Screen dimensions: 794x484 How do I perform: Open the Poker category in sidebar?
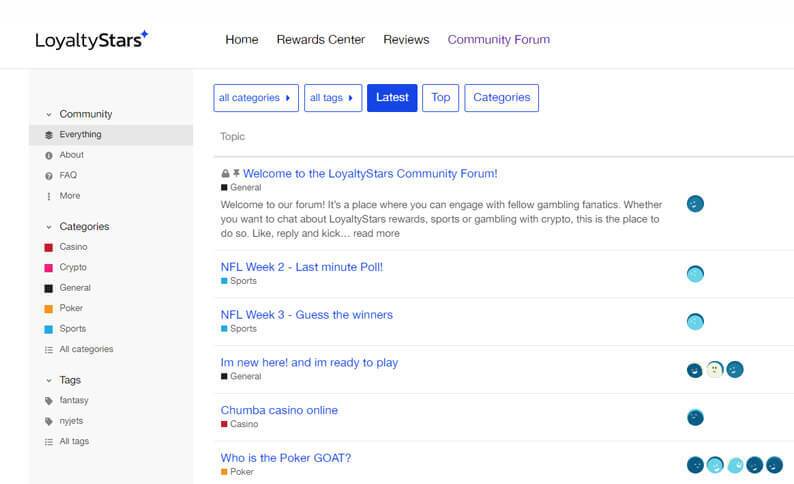71,308
